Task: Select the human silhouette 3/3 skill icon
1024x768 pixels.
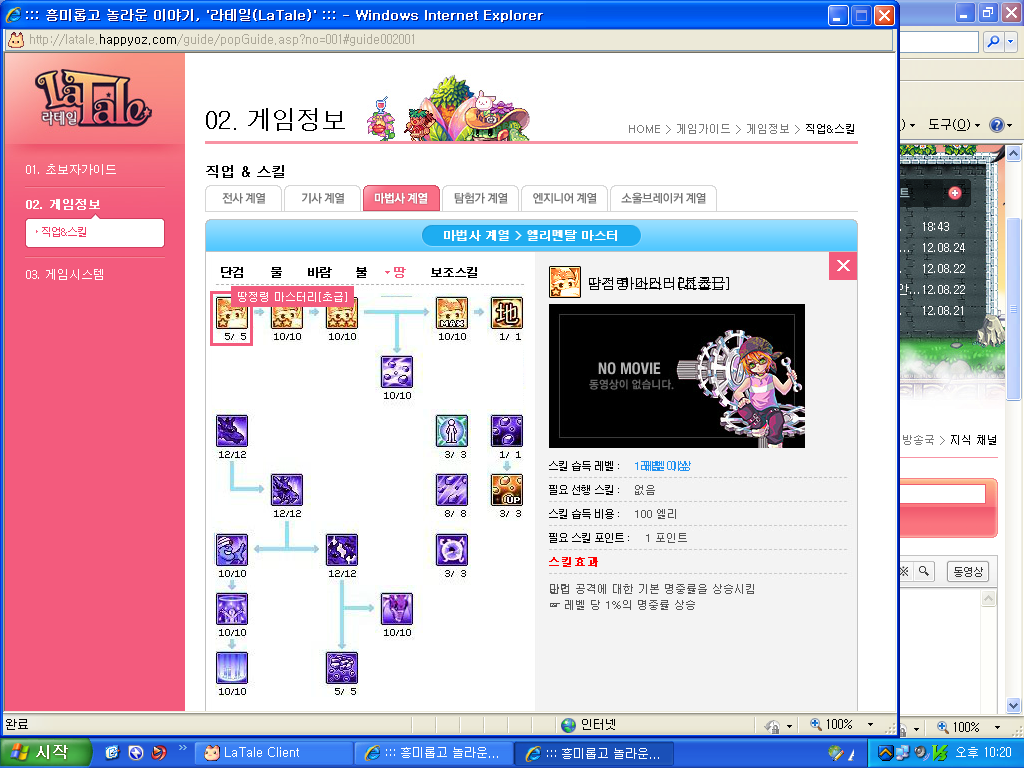Action: (452, 431)
